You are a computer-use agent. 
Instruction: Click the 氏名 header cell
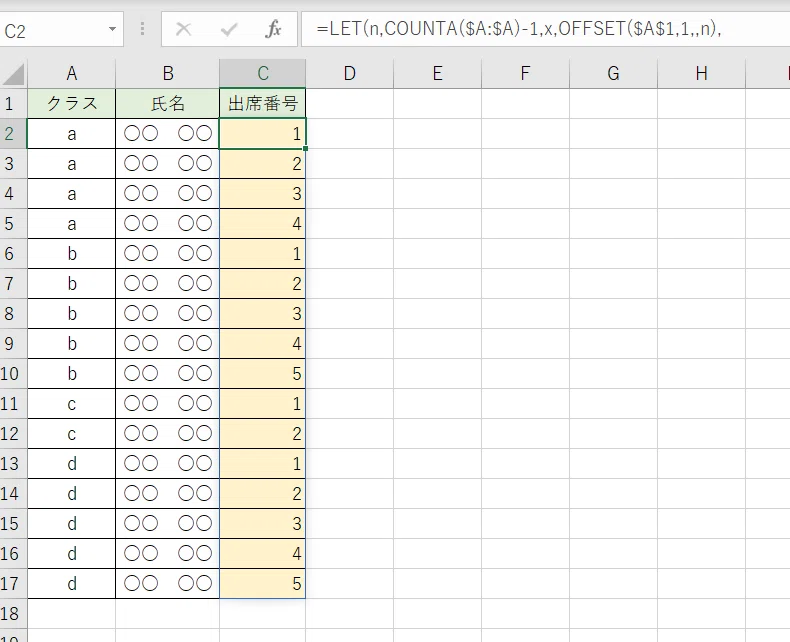tap(168, 104)
